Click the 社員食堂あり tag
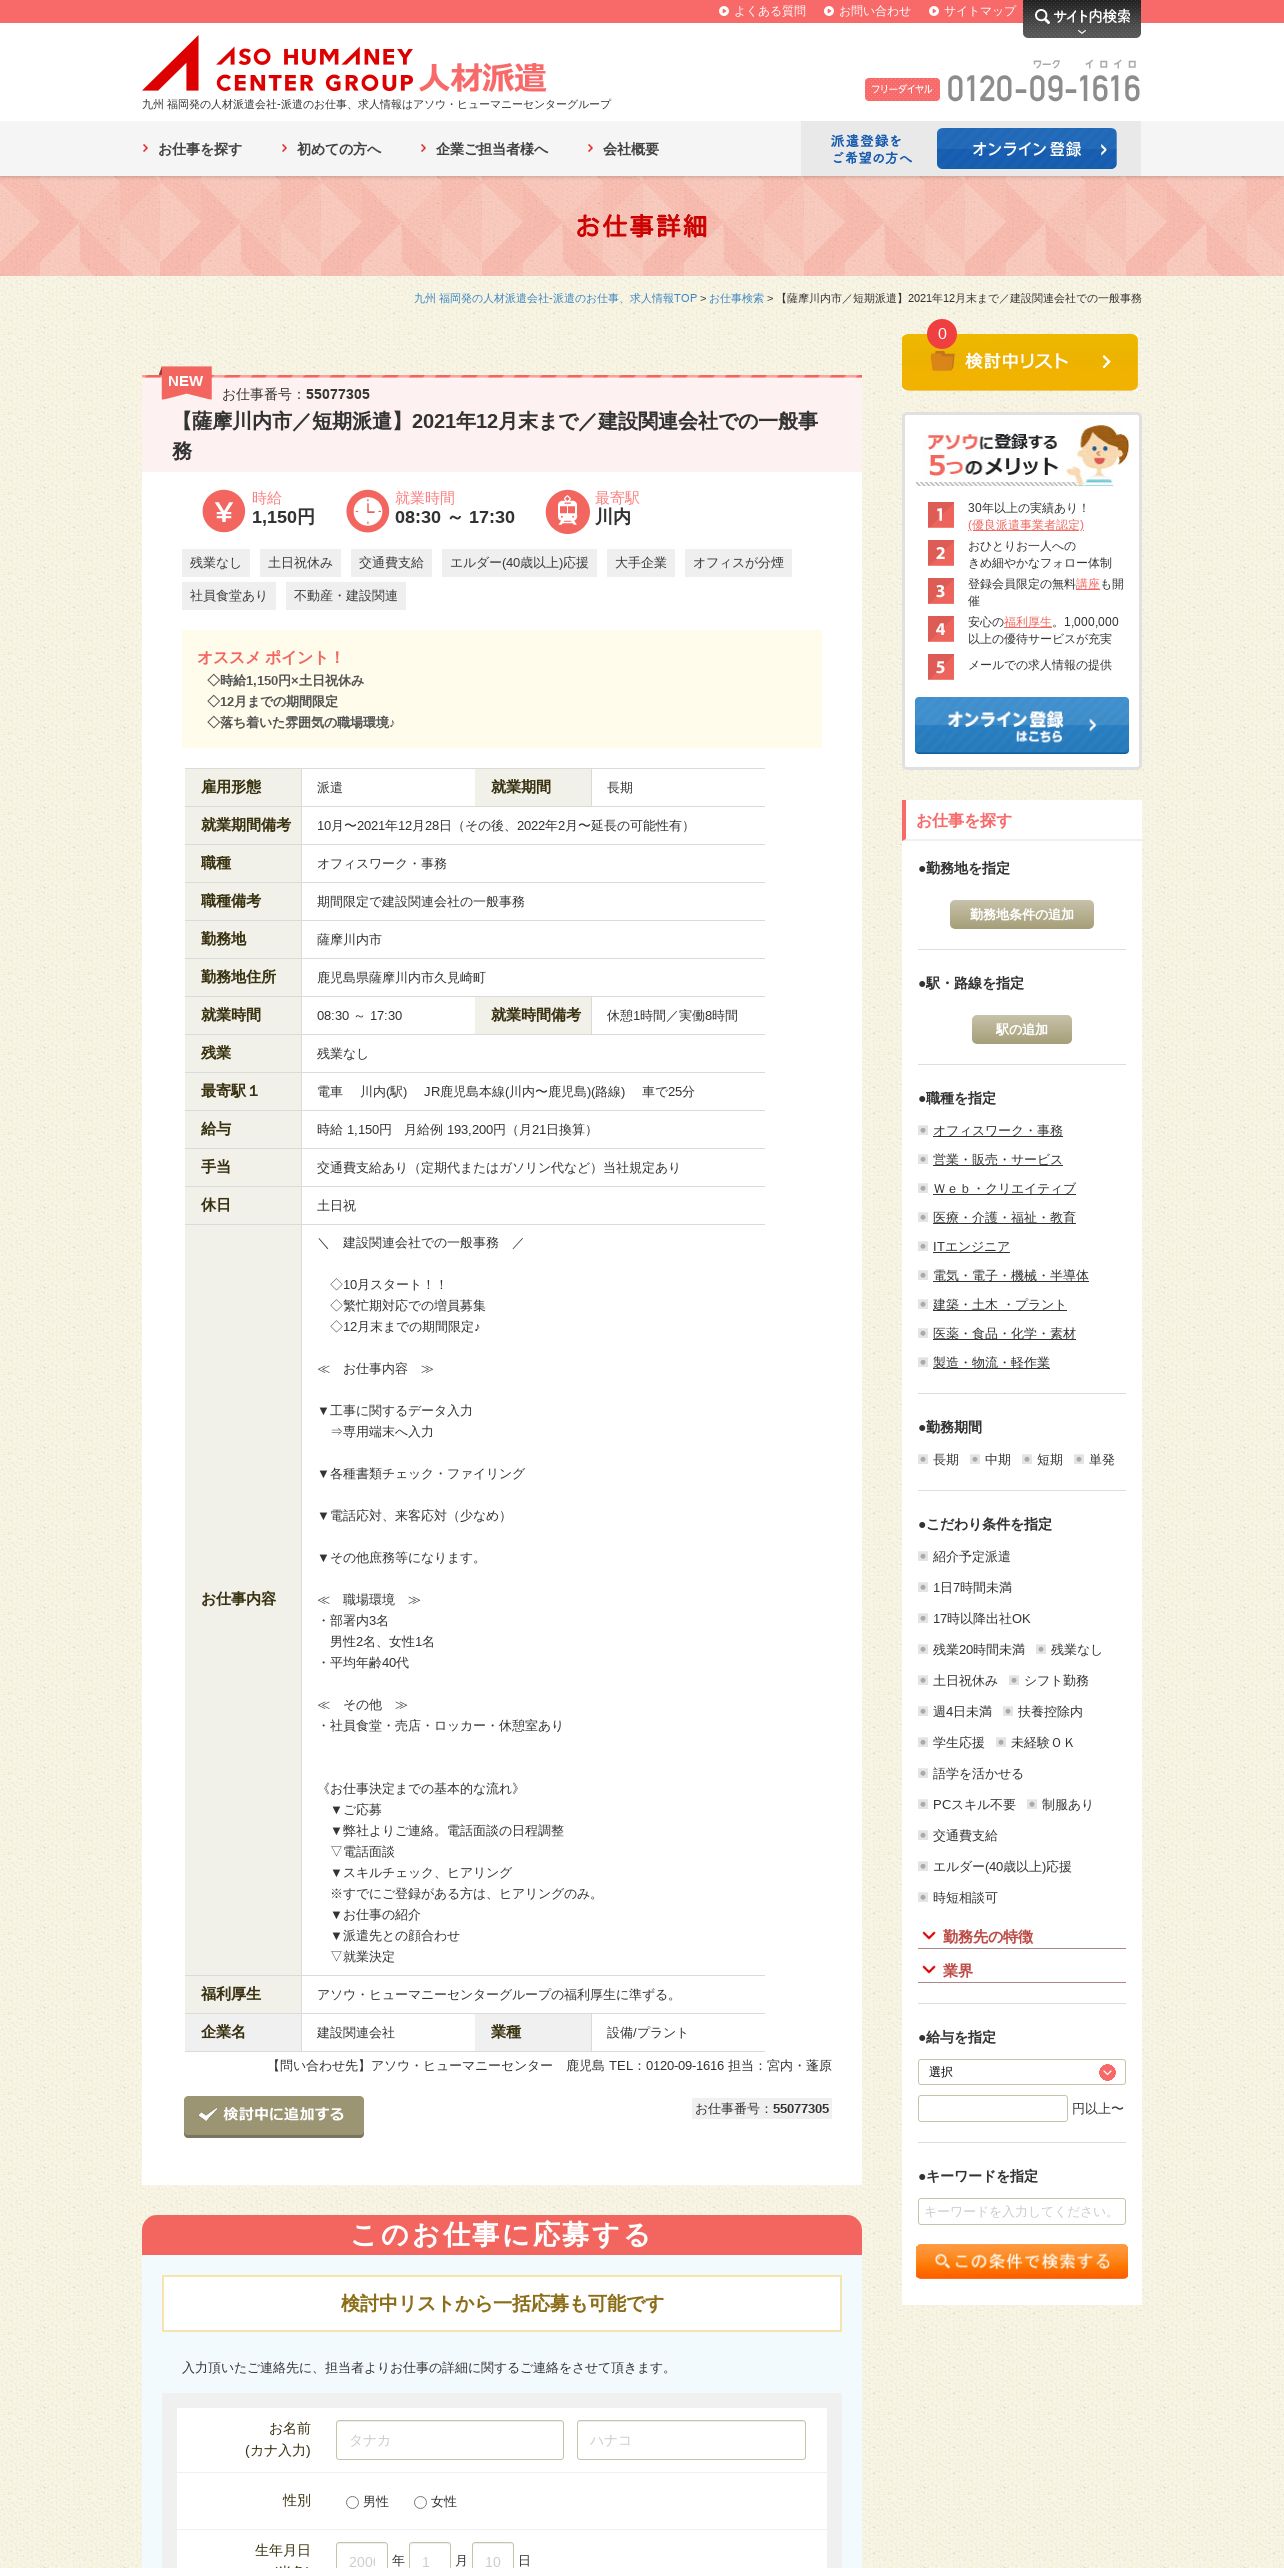This screenshot has width=1284, height=2568. pyautogui.click(x=228, y=596)
